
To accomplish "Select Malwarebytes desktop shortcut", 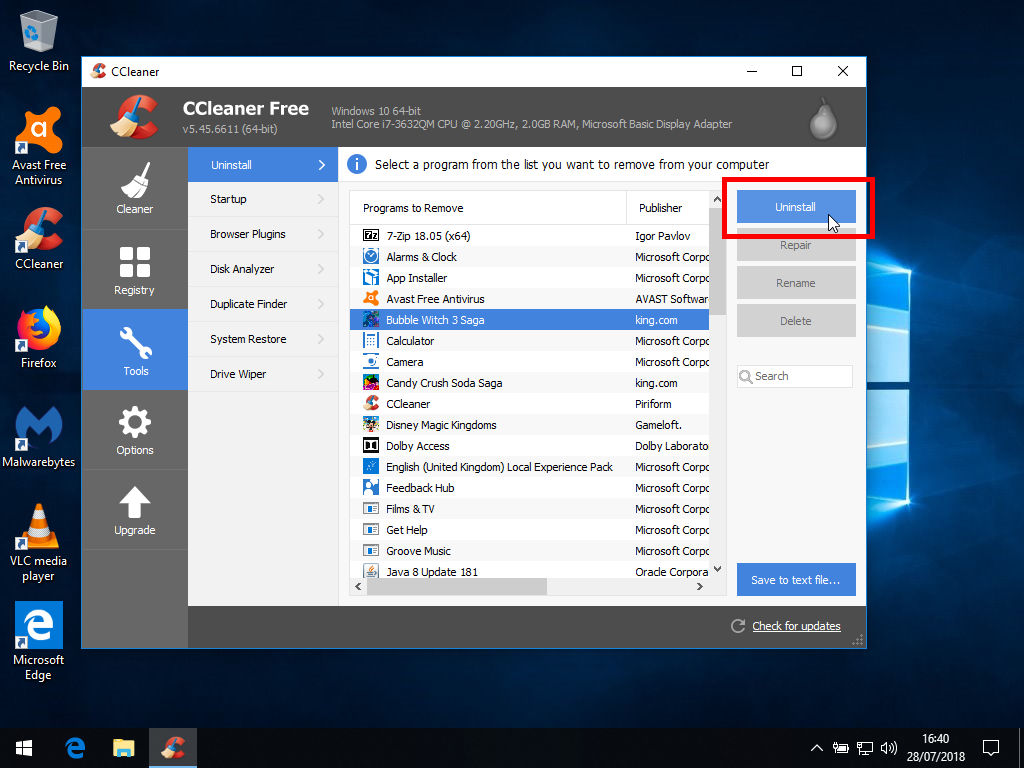I will click(39, 437).
